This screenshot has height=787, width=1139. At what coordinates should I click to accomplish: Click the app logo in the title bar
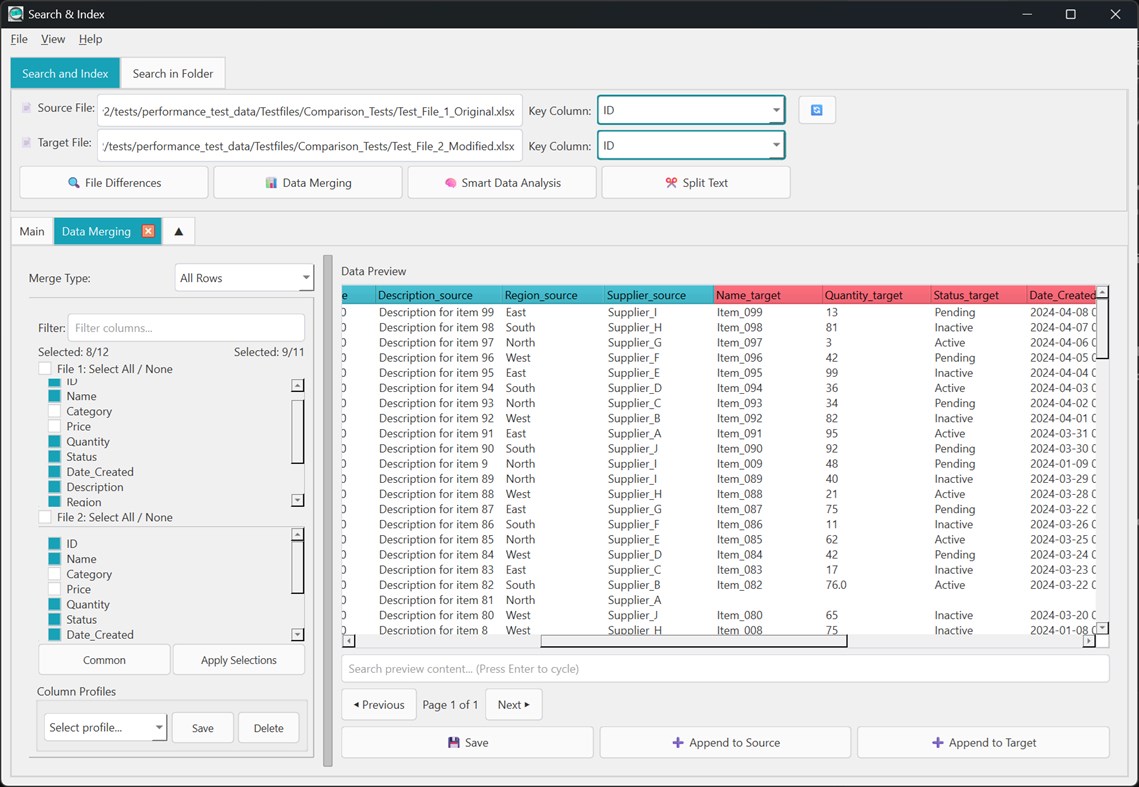14,14
